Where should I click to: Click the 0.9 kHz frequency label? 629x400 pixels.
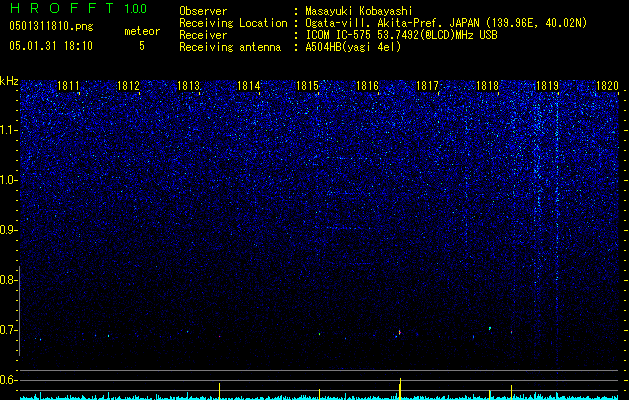(x=9, y=230)
